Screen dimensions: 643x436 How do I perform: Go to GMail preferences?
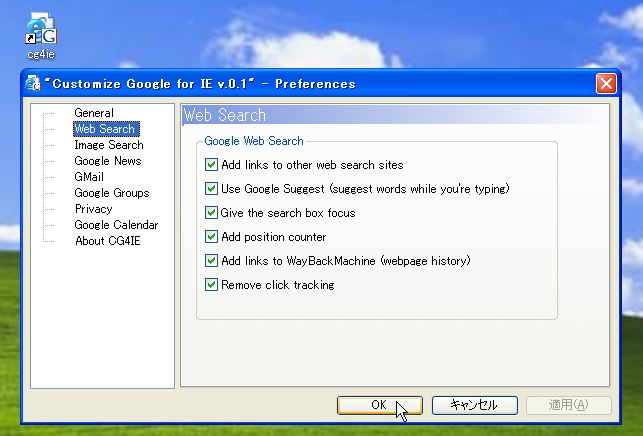coord(89,177)
